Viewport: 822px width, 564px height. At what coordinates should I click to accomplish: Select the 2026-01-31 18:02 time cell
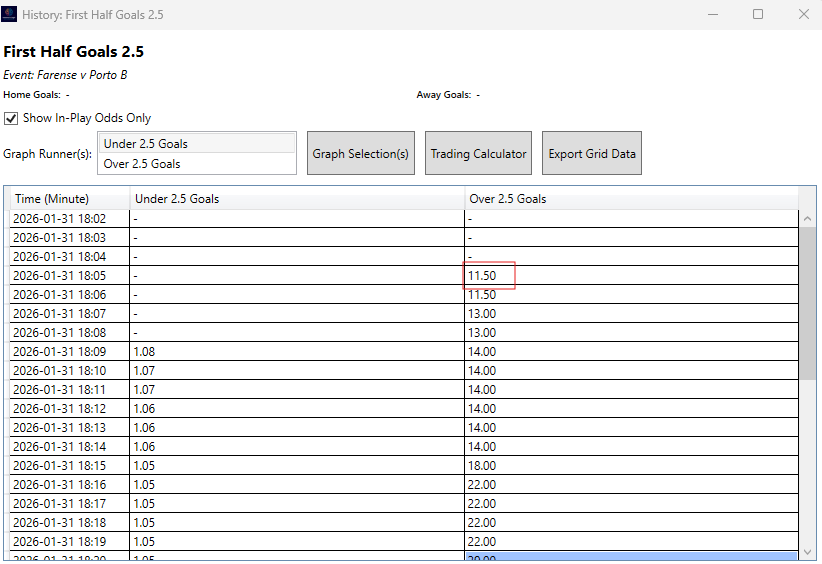68,219
